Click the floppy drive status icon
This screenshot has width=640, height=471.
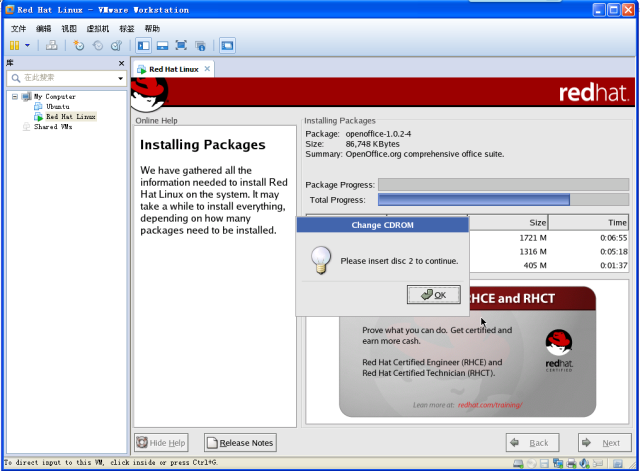[x=544, y=464]
